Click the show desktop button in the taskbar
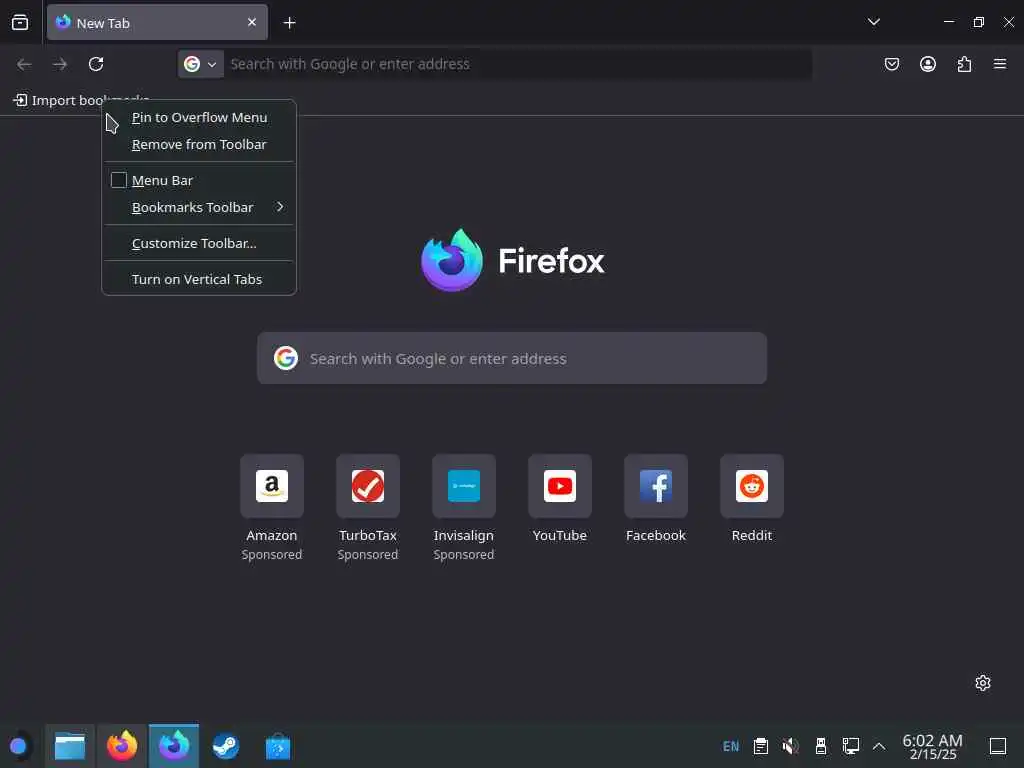Viewport: 1024px width, 768px height. pos(998,746)
